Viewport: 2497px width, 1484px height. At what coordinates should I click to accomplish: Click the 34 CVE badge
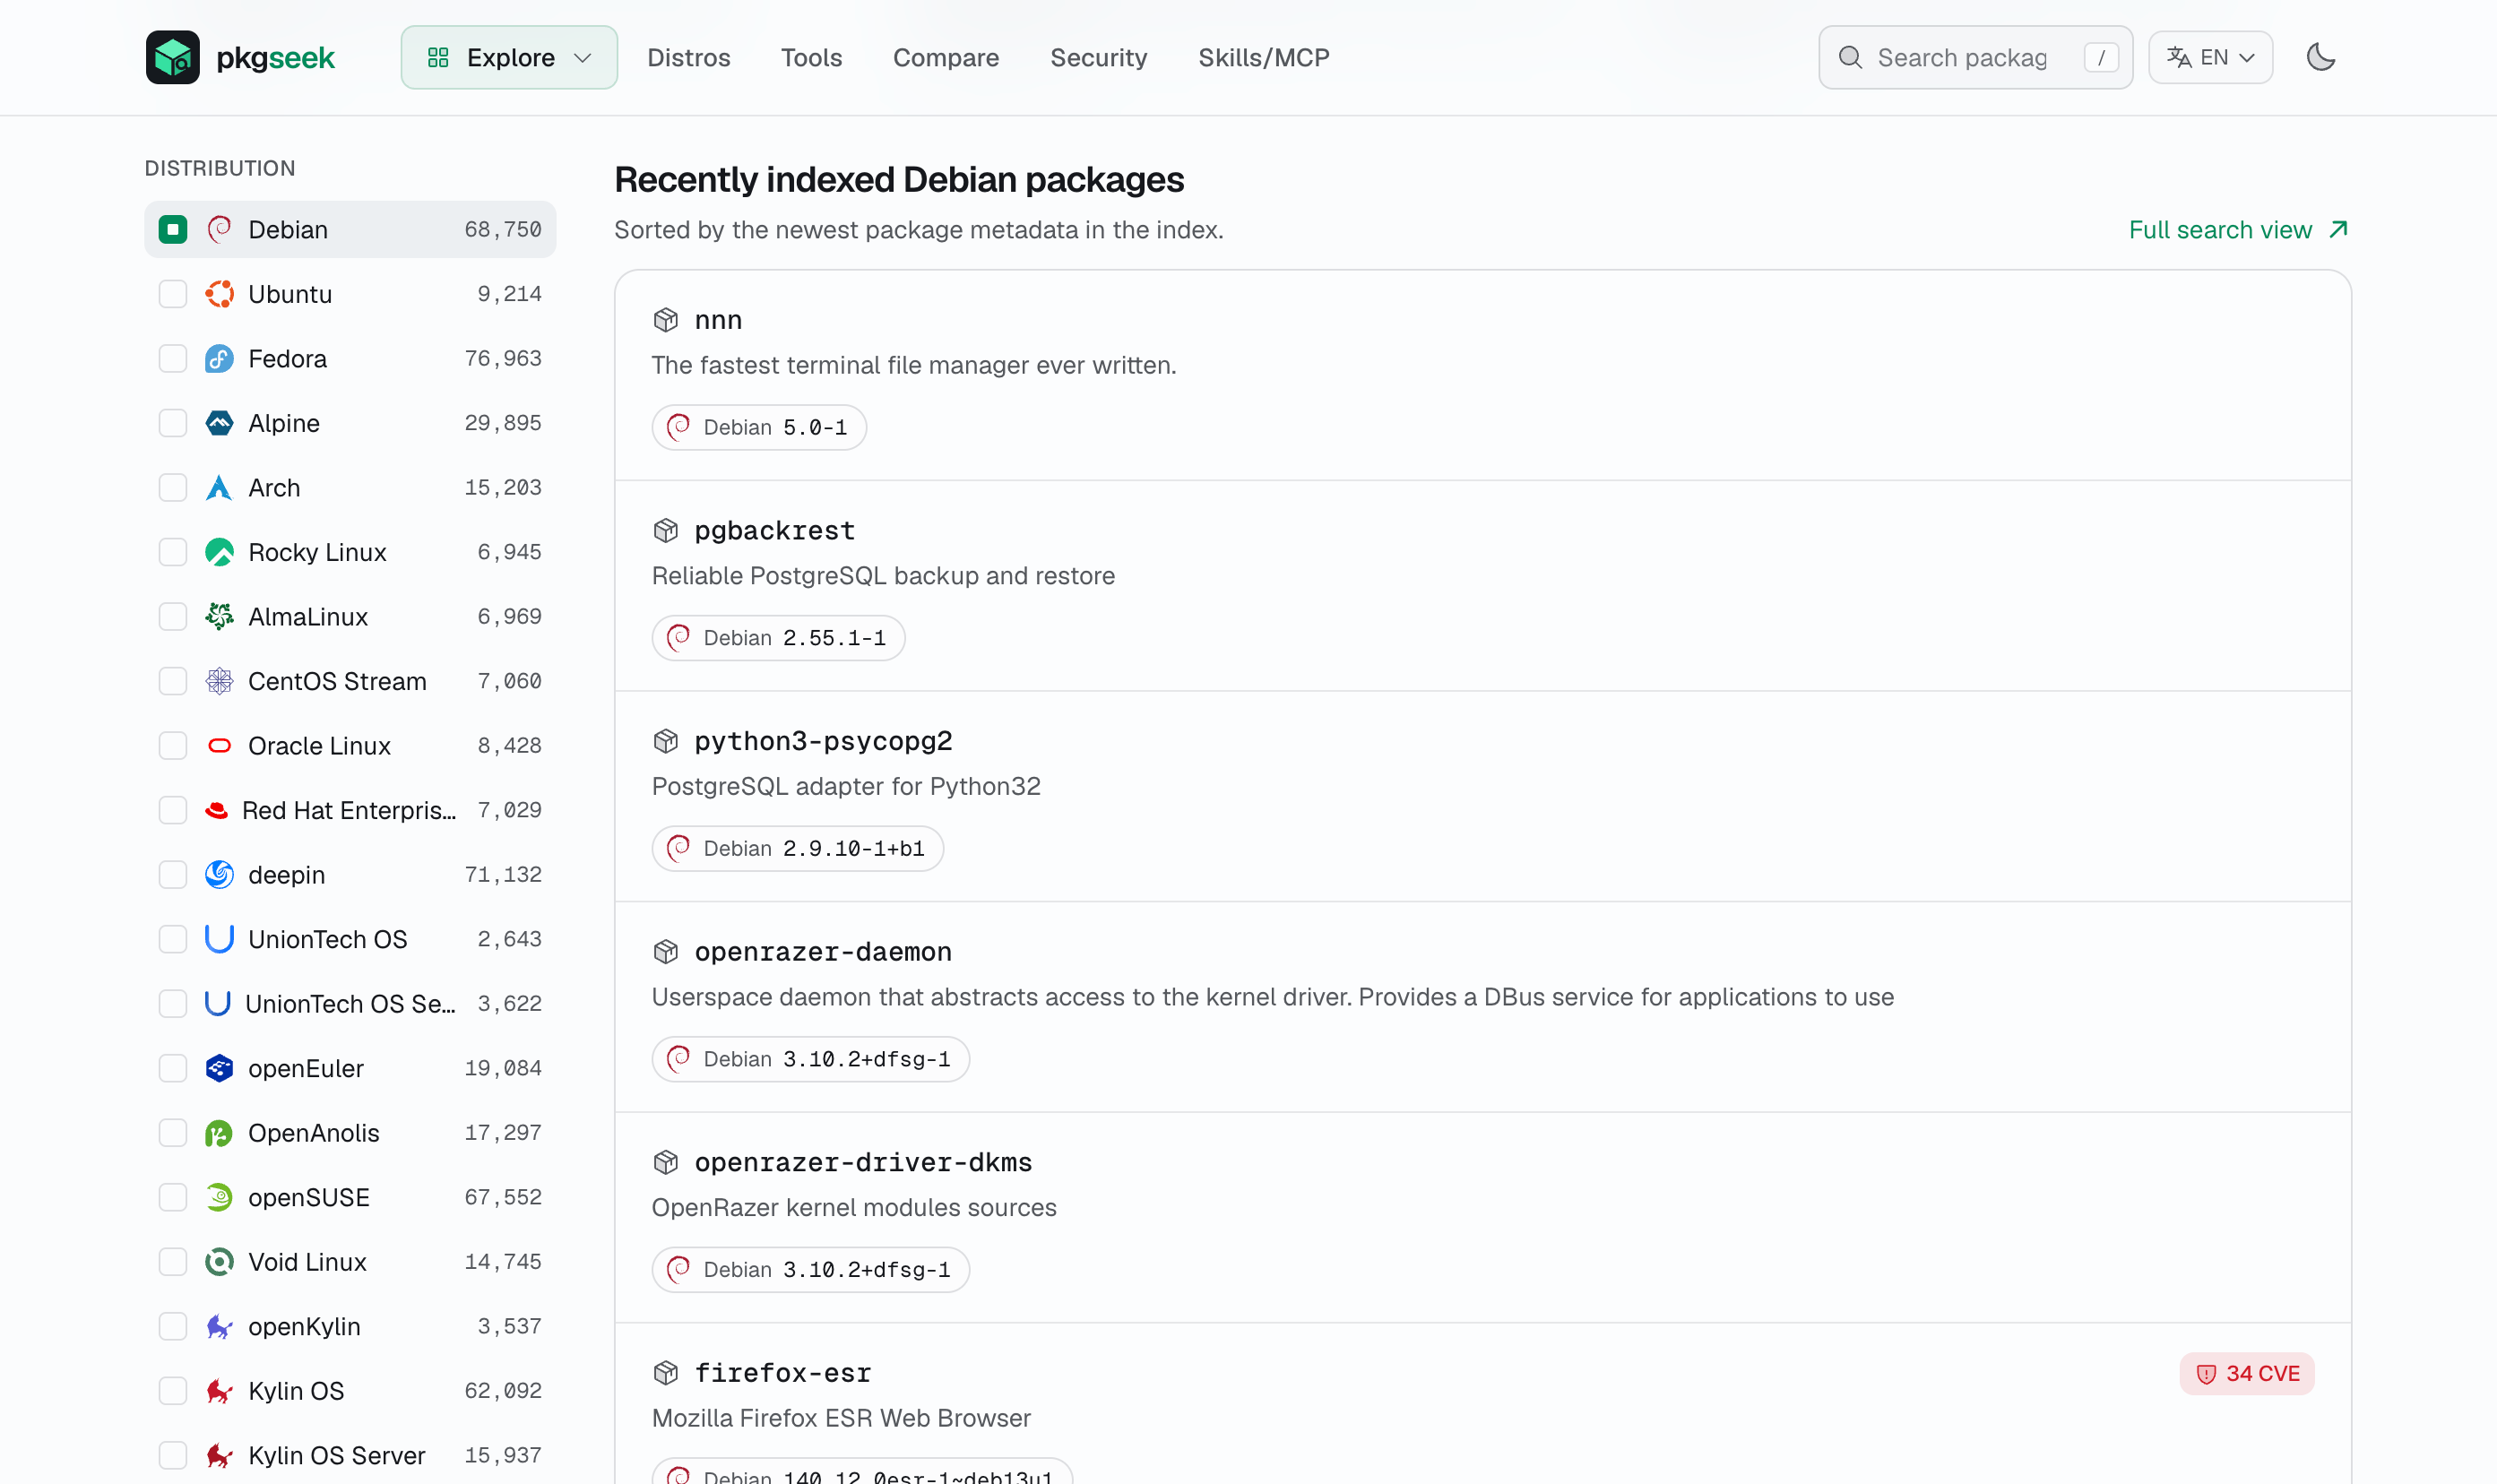pos(2247,1373)
